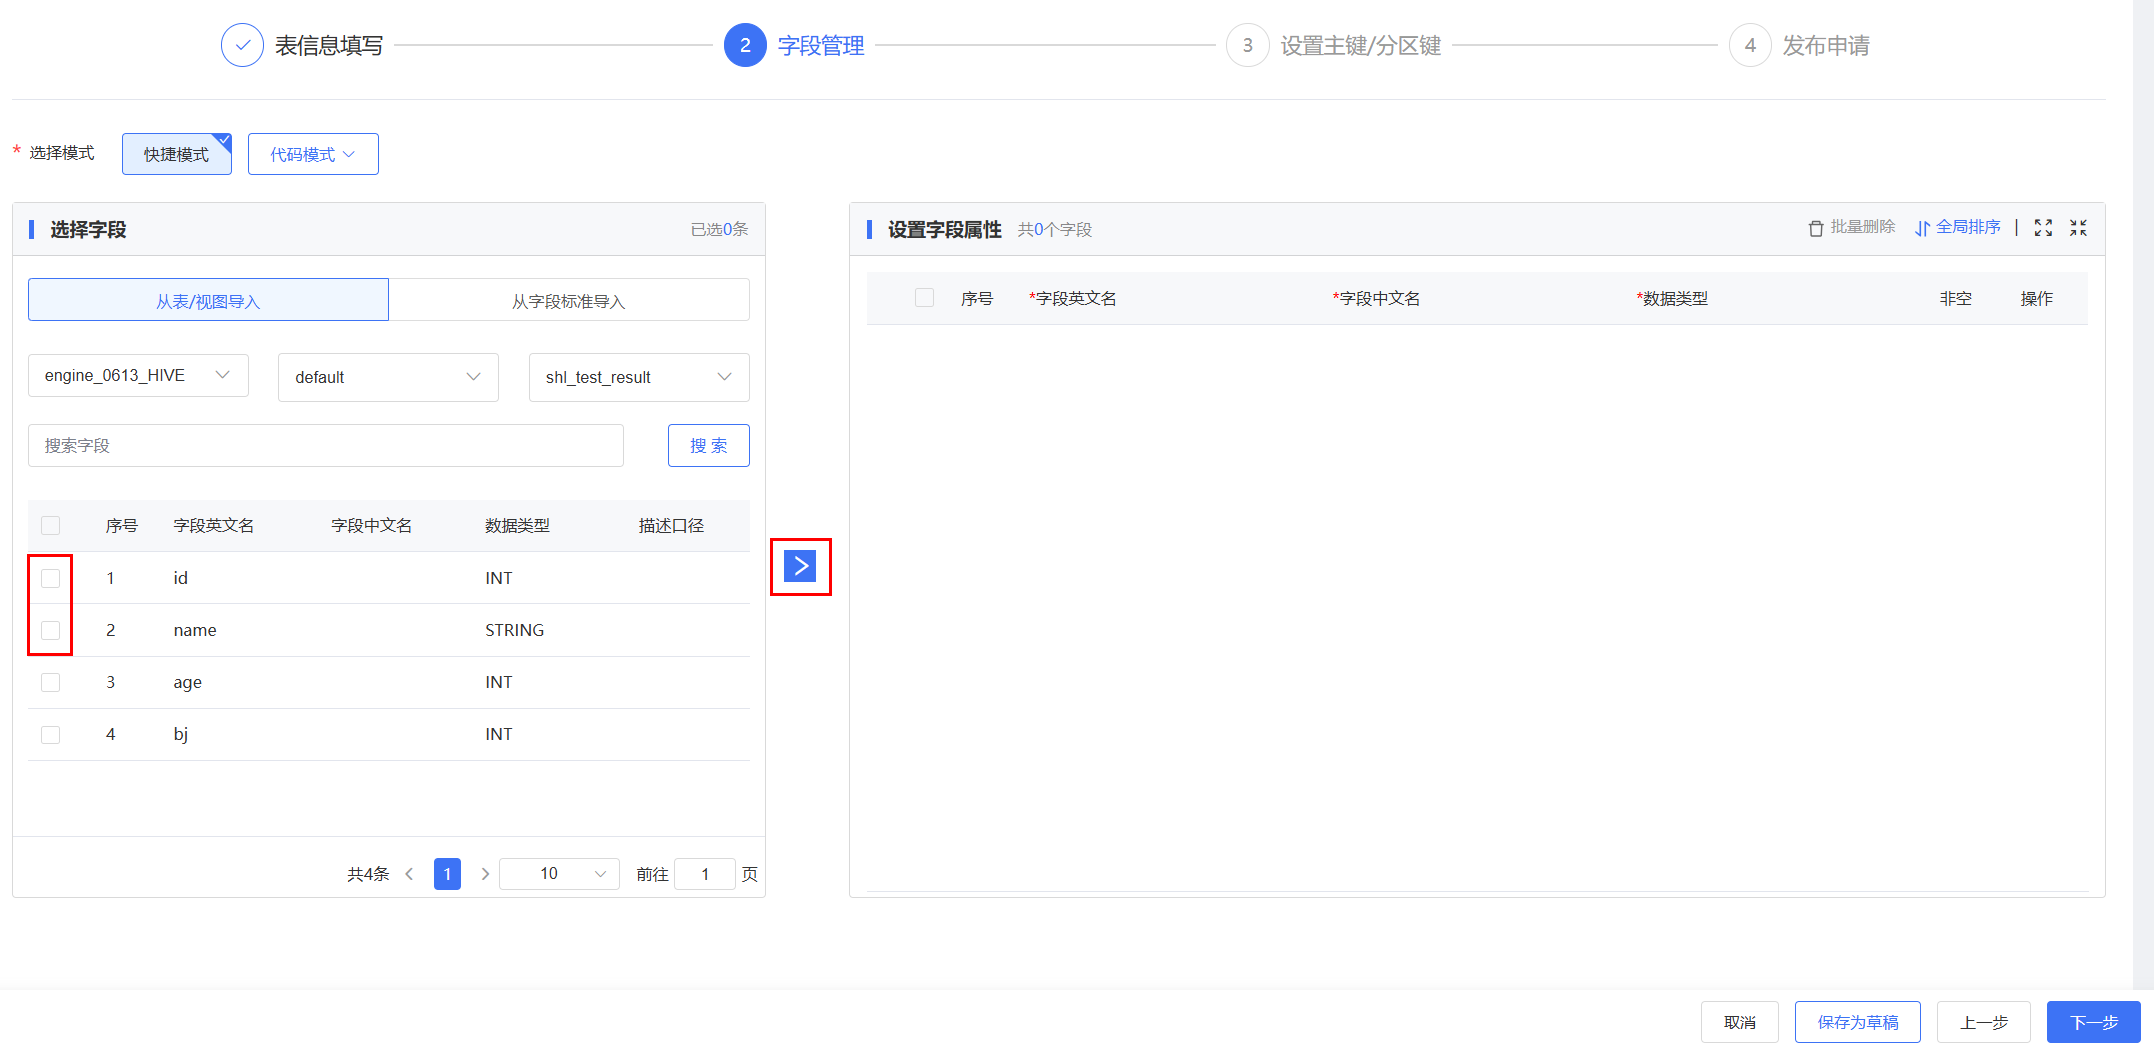This screenshot has height=1050, width=2154.
Task: Check the checkbox for field name
Action: point(51,630)
